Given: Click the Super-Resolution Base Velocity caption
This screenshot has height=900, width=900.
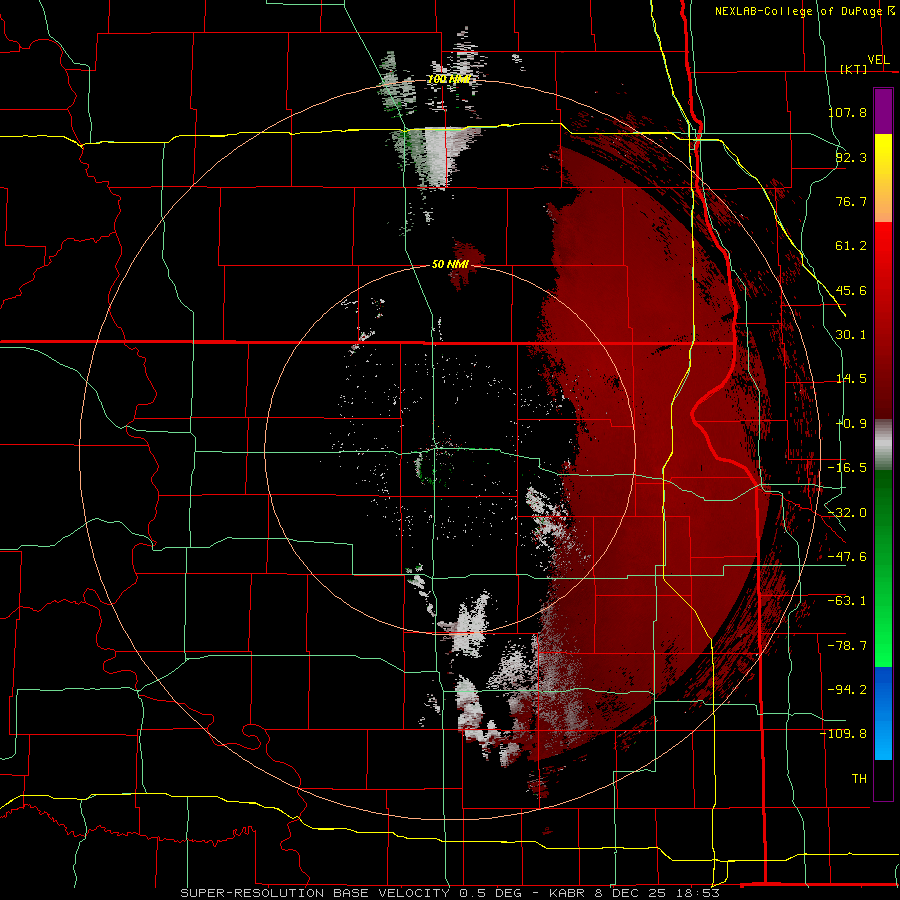Looking at the screenshot, I should [449, 893].
